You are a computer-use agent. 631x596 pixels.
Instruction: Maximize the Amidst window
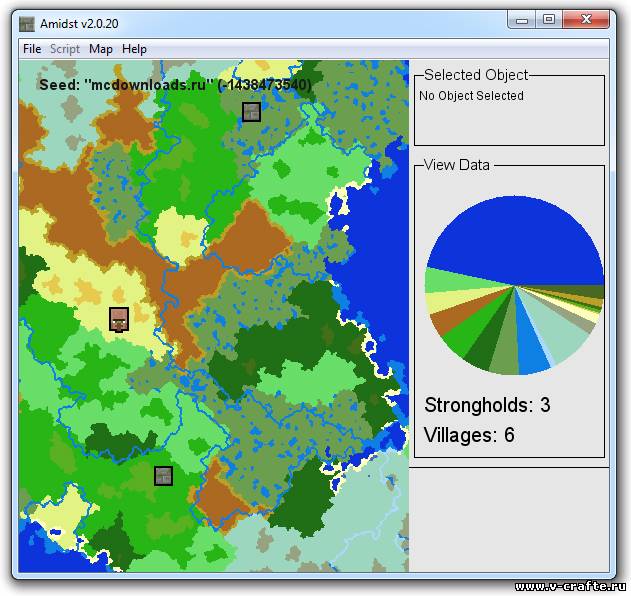548,19
